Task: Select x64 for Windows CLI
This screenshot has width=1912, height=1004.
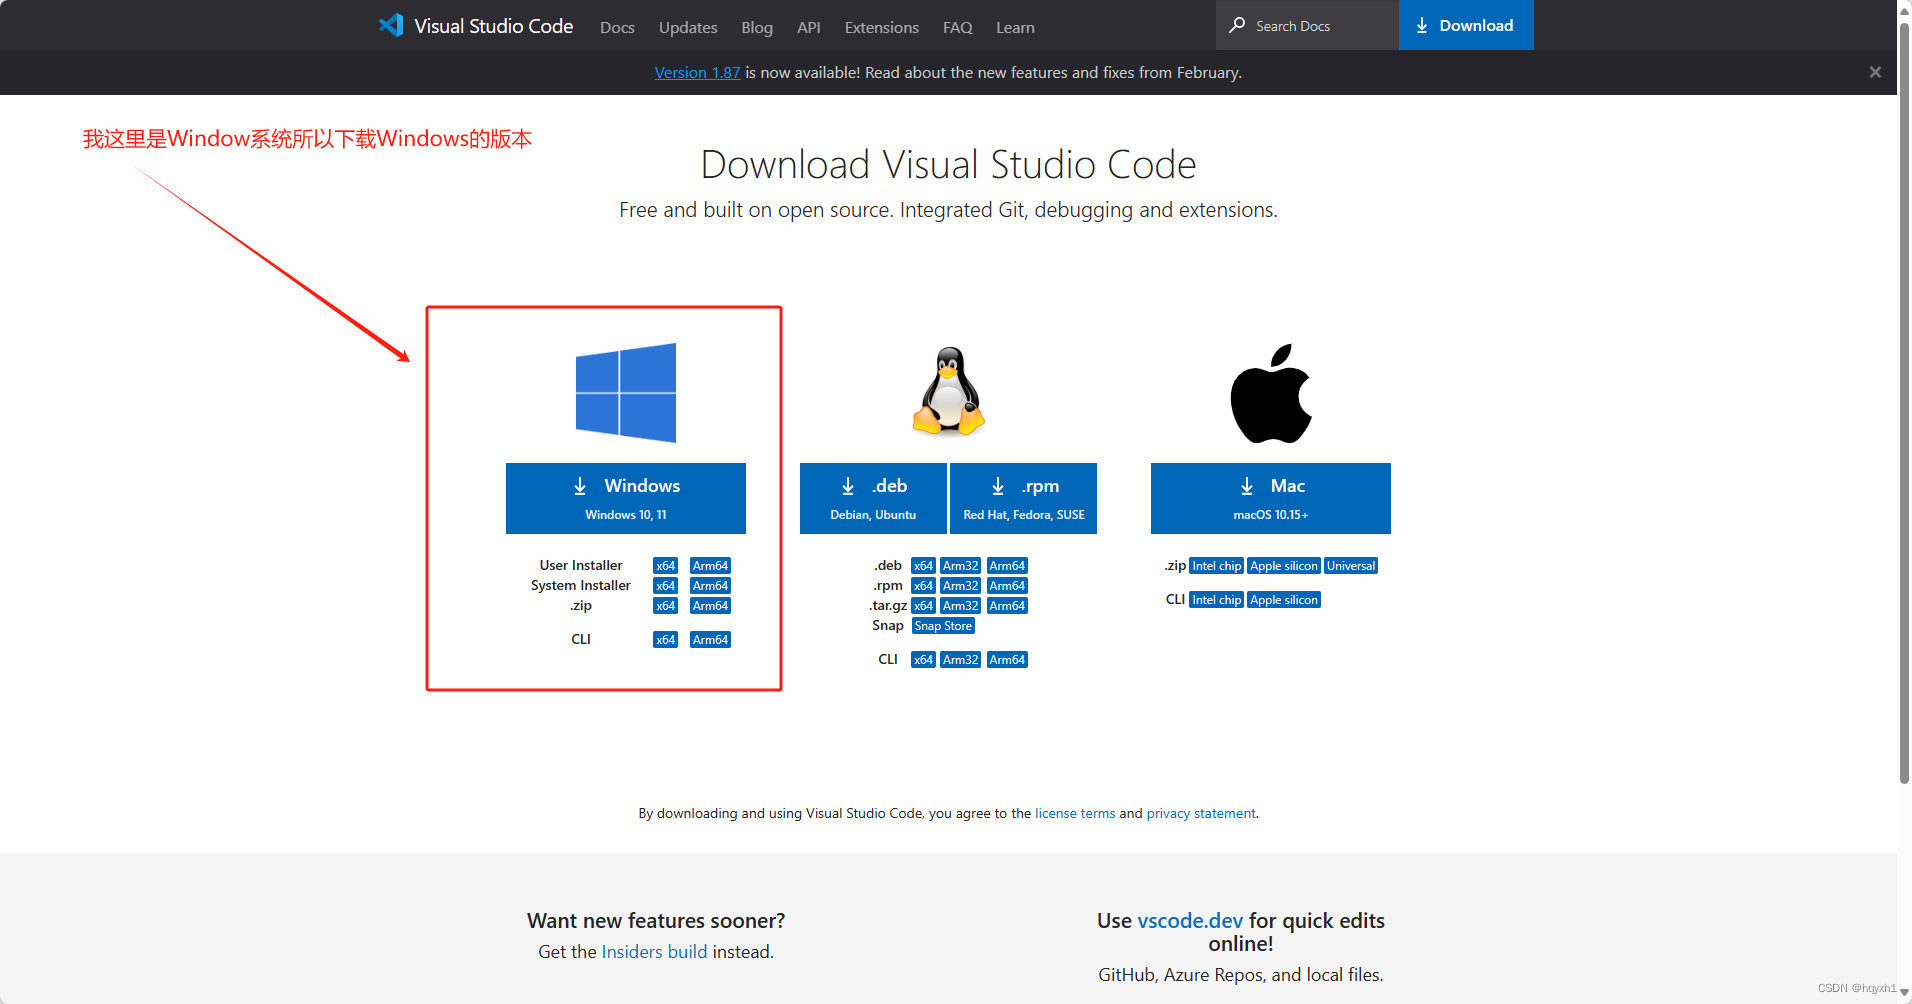Action: pyautogui.click(x=666, y=640)
